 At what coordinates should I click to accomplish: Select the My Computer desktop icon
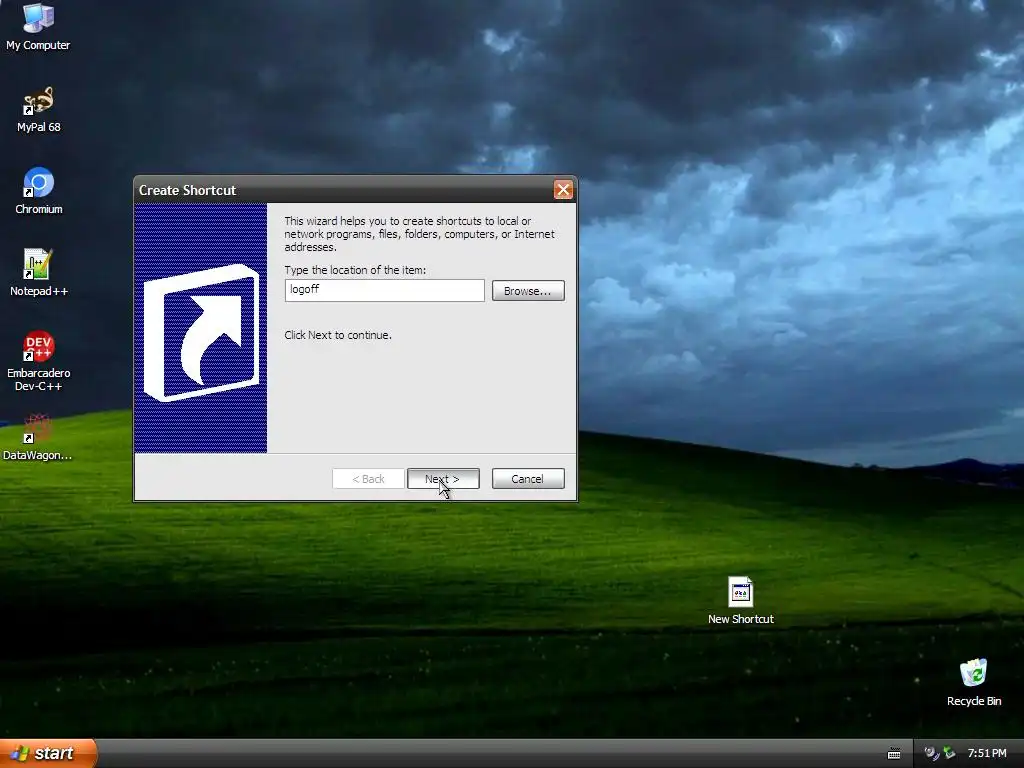pos(38,26)
